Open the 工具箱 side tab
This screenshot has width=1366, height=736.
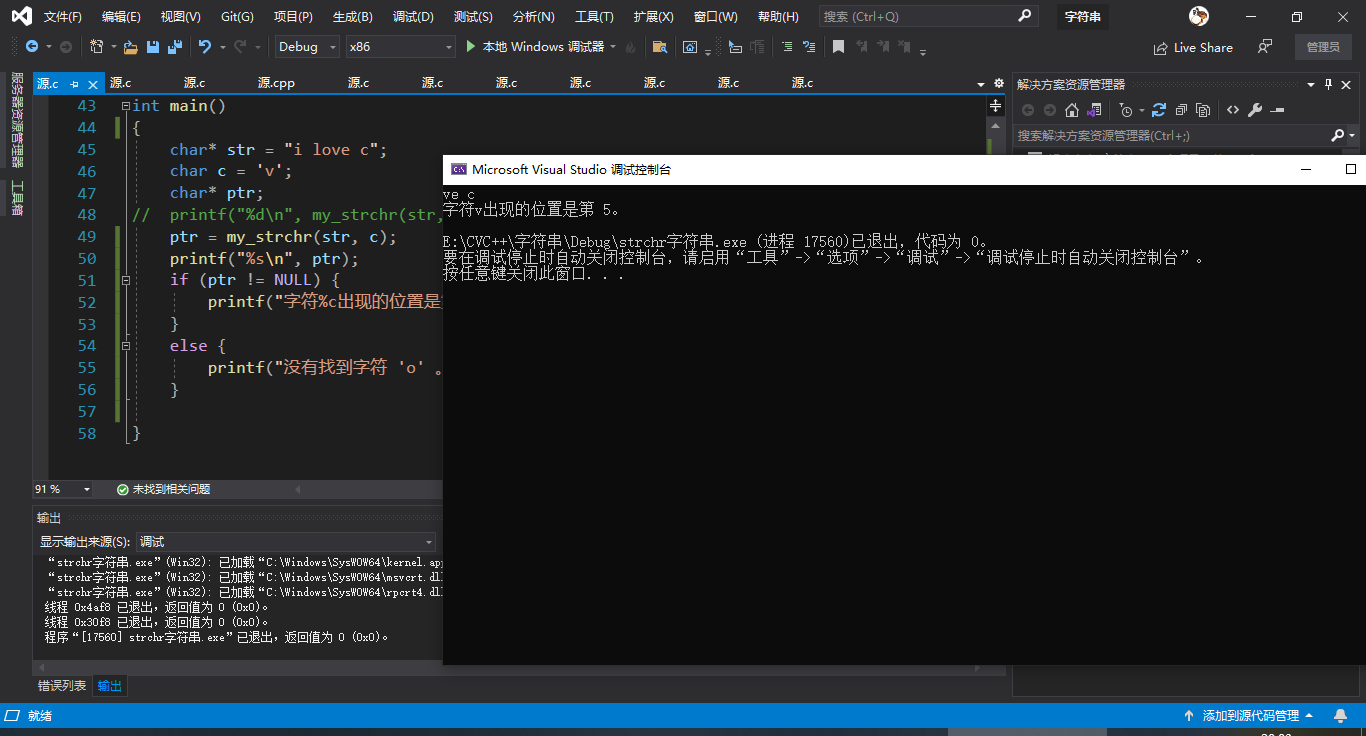(17, 198)
